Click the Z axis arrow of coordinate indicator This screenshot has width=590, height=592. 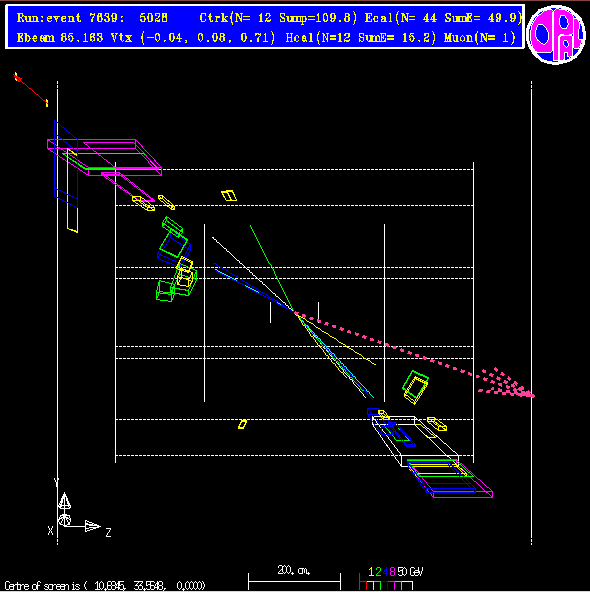pos(92,526)
